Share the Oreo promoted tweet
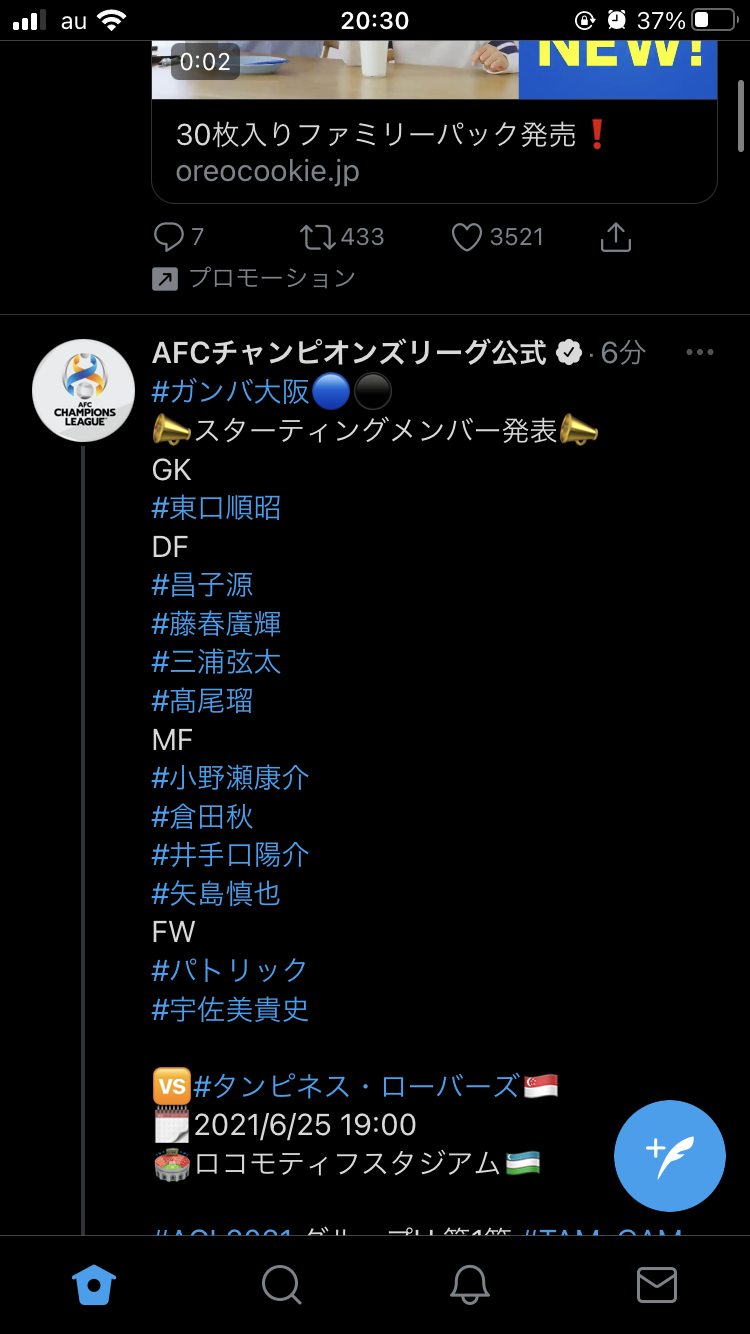 (x=615, y=237)
